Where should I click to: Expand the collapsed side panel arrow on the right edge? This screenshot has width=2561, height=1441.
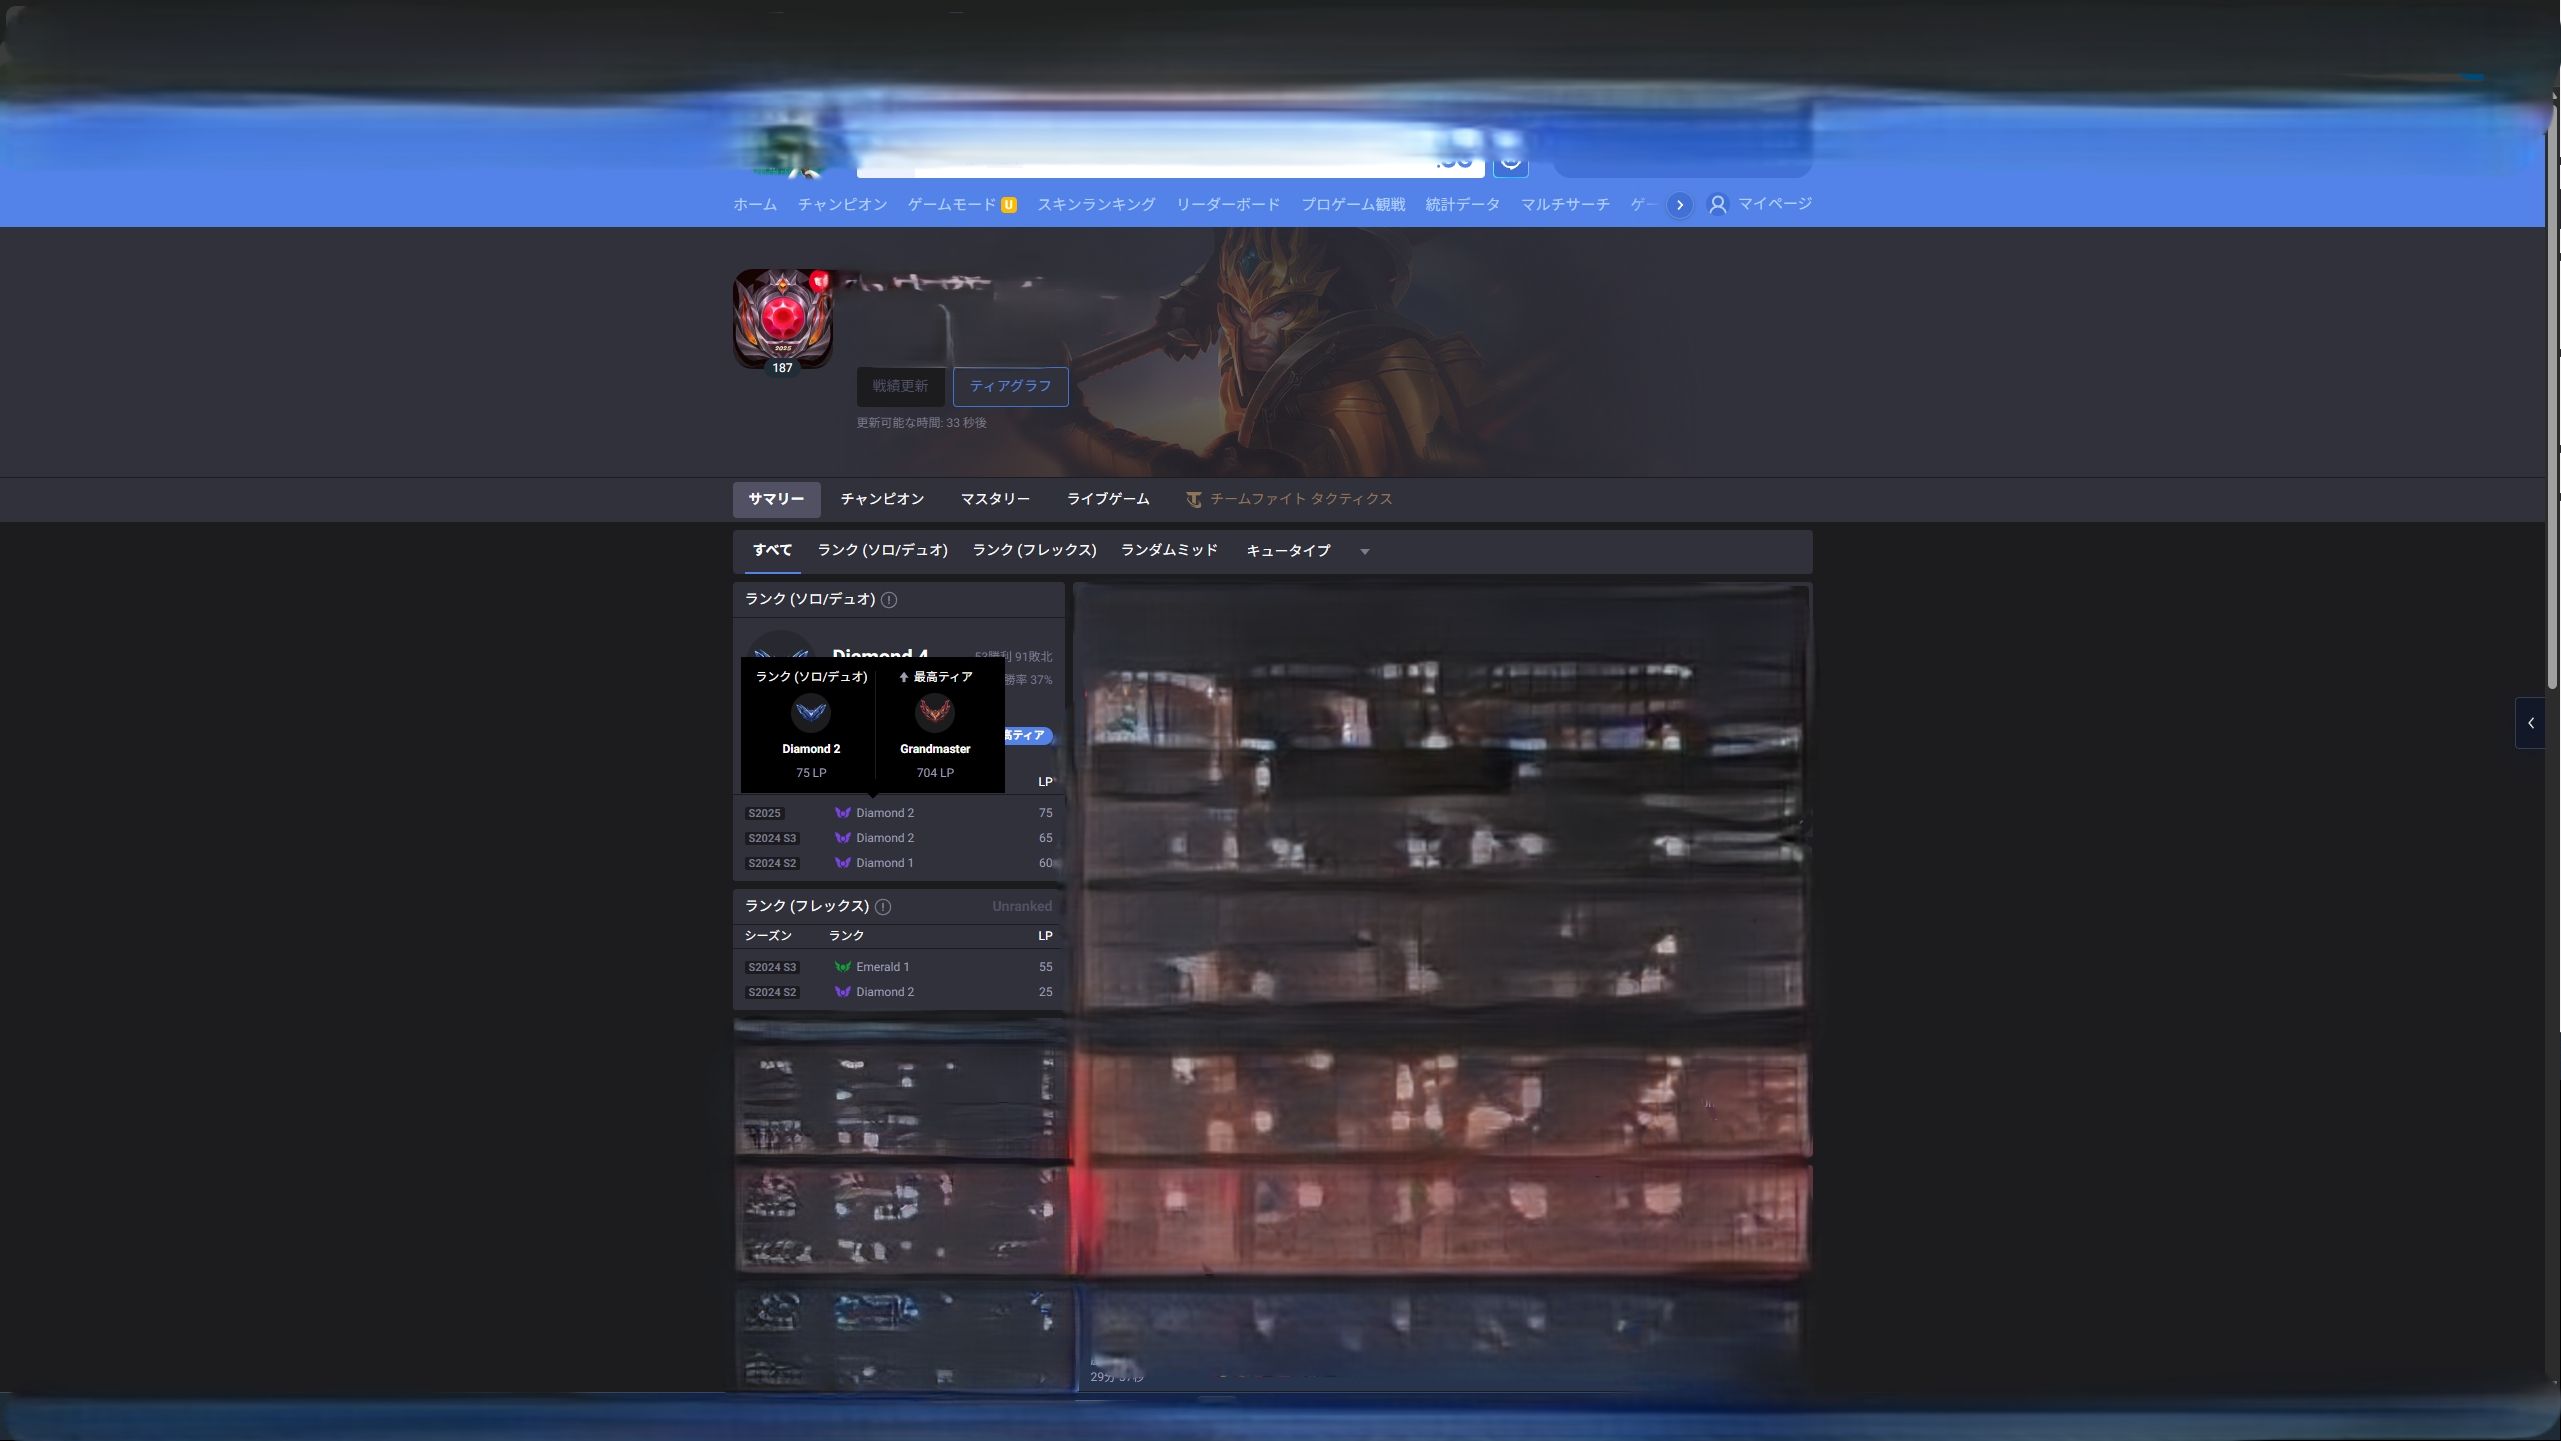pos(2531,723)
